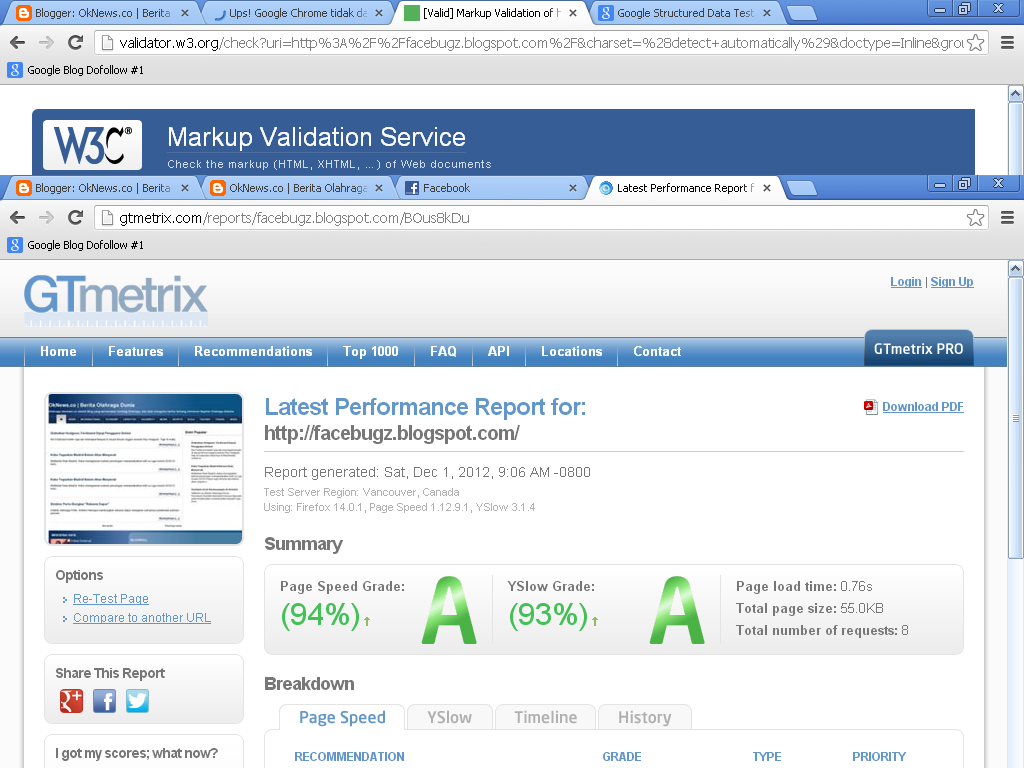Open Home in GTmetrix navigation
The width and height of the screenshot is (1024, 768).
58,351
